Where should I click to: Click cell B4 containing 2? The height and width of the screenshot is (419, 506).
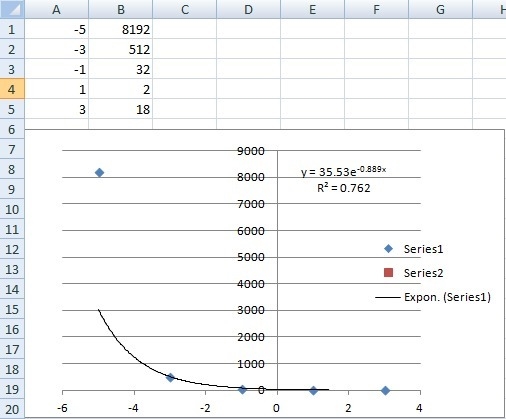(121, 89)
